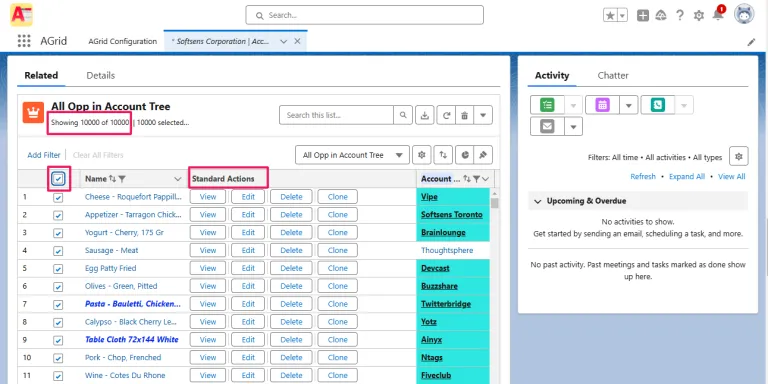
Task: Open the All Opp in Account Tree view dropdown
Action: [x=352, y=155]
